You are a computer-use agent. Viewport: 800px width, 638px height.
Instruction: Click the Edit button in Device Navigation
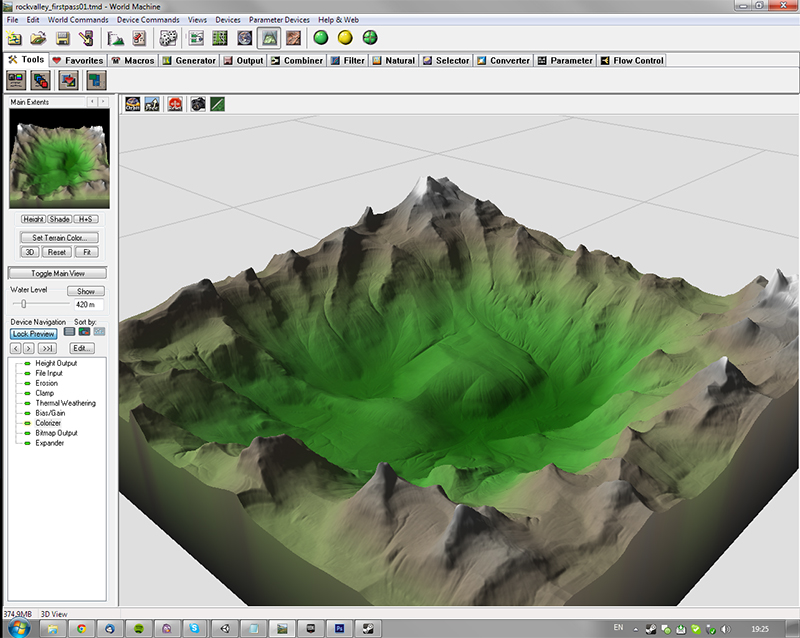(x=81, y=348)
